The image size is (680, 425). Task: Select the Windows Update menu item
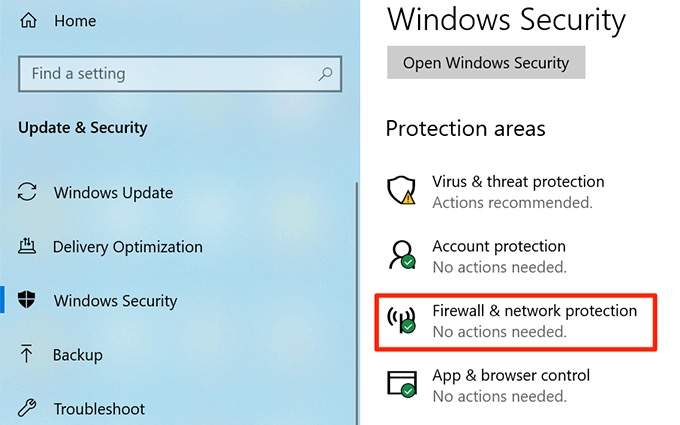(113, 192)
